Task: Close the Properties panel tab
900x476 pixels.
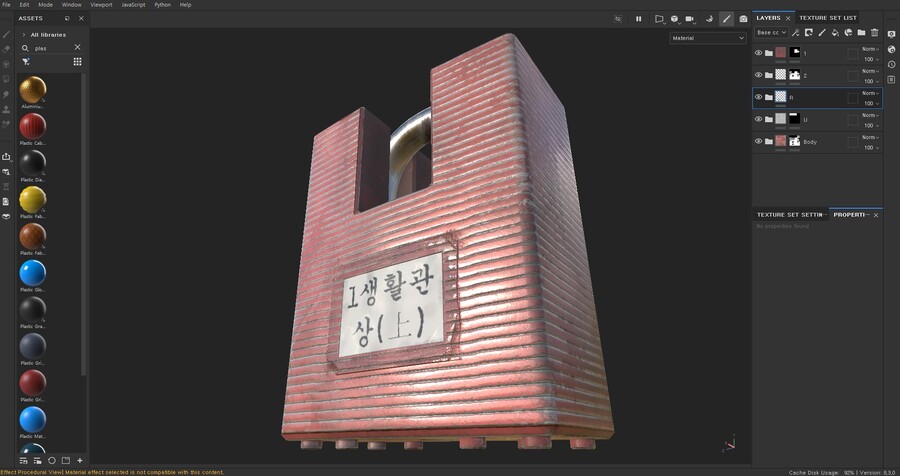Action: pos(876,215)
